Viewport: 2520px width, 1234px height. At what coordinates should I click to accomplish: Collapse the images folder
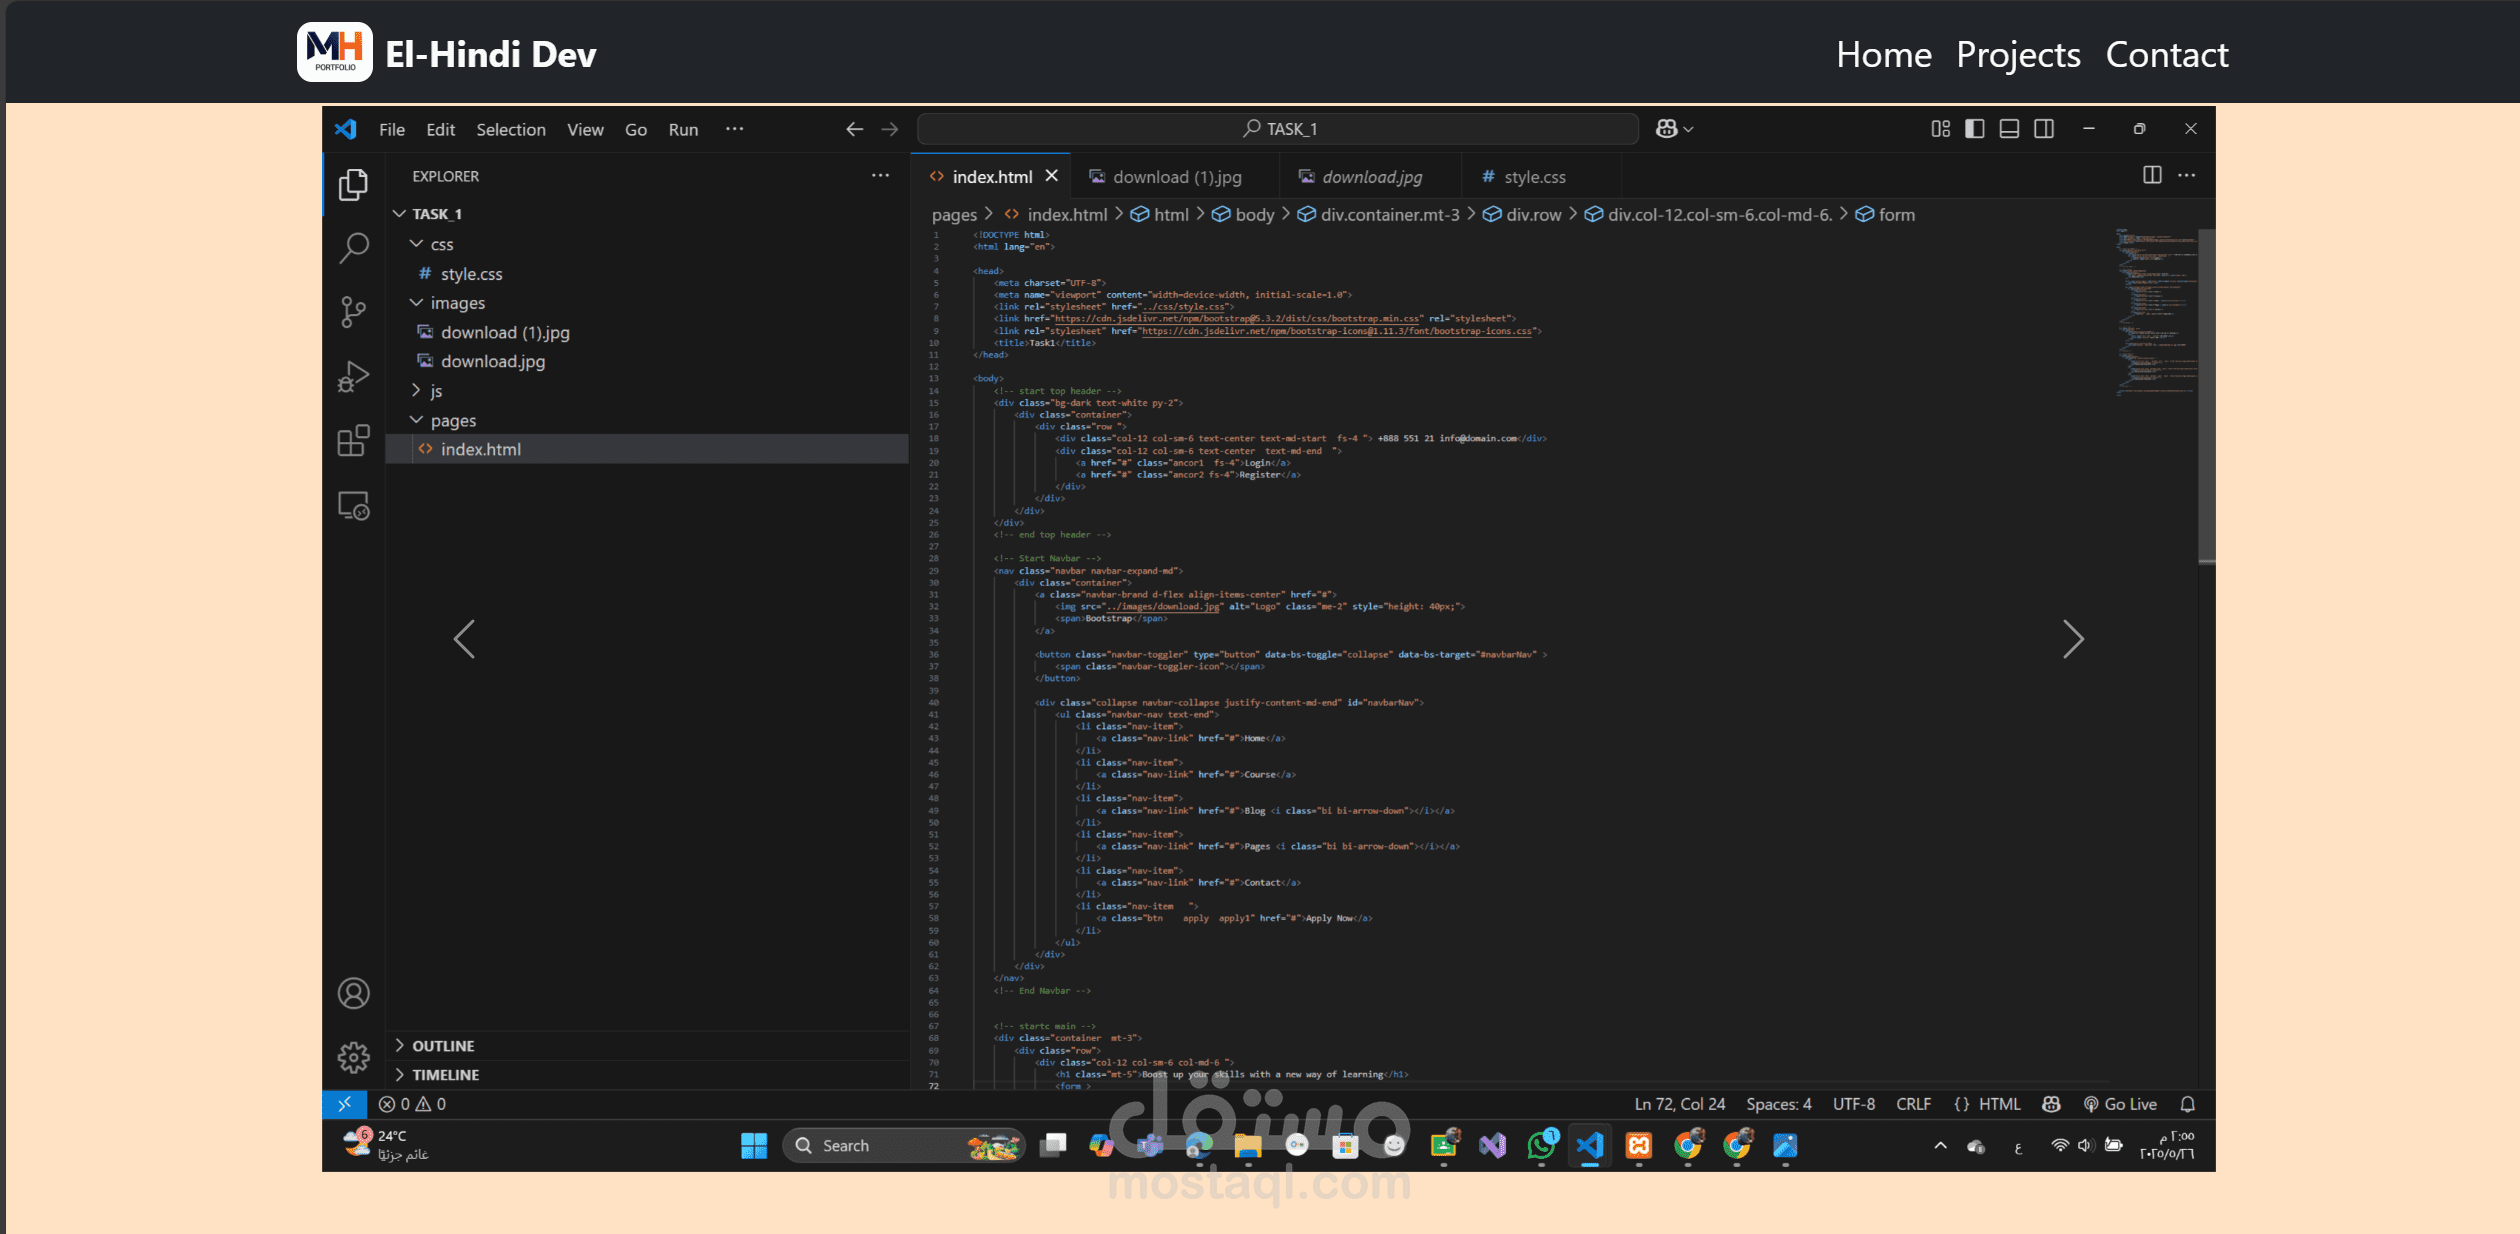(457, 303)
